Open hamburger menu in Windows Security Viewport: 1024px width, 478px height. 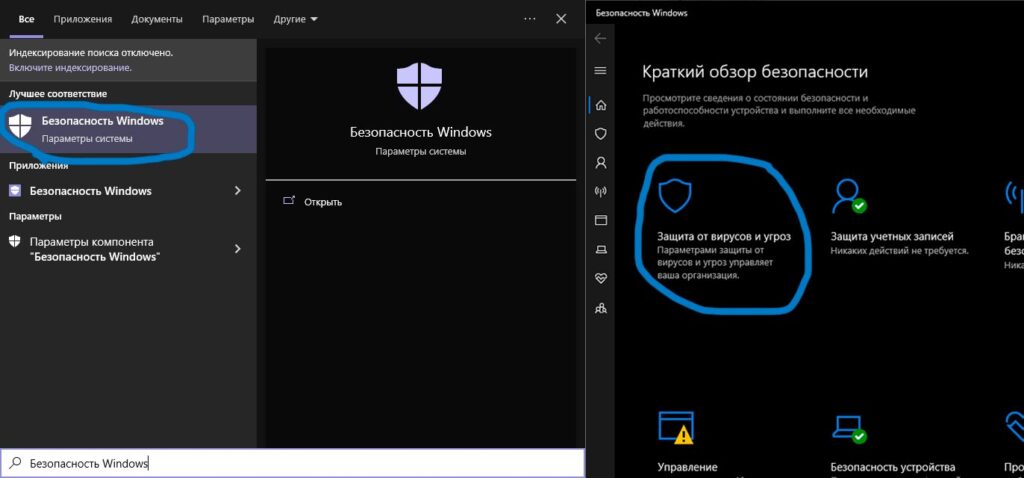pyautogui.click(x=601, y=71)
